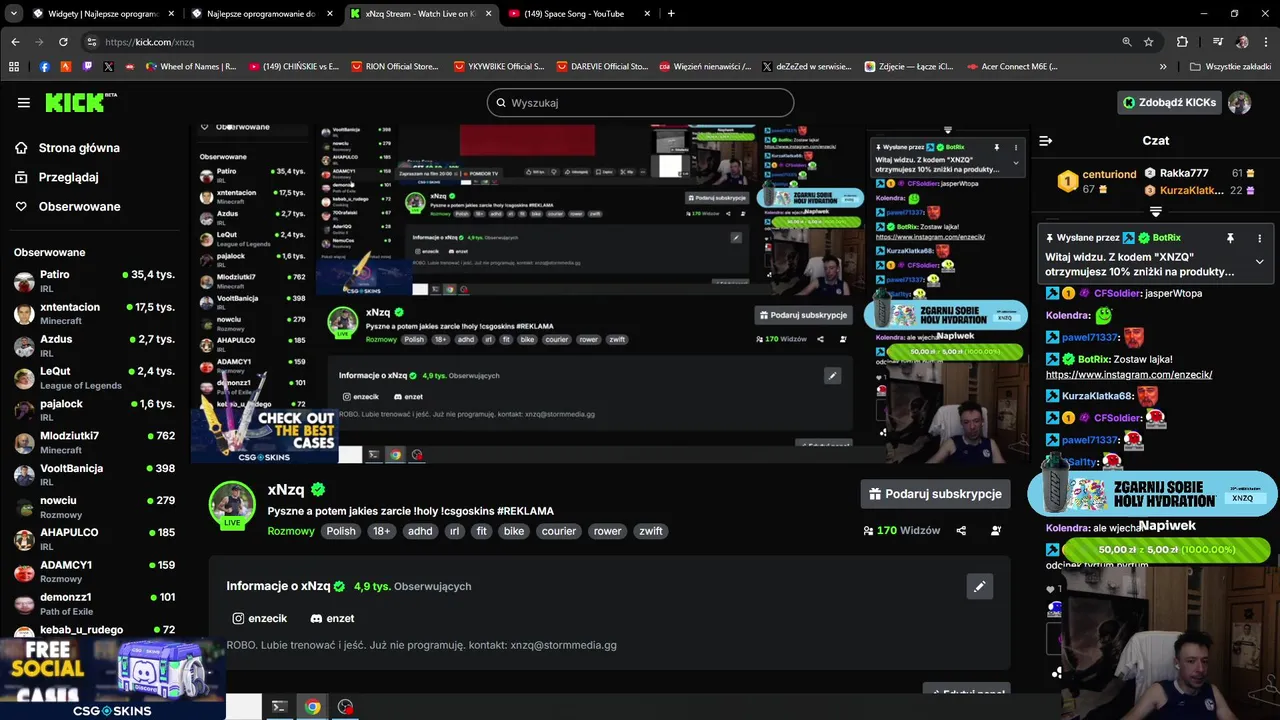Viewport: 1280px width, 720px height.
Task: Click Podaruj subskrypcje button
Action: coord(935,494)
